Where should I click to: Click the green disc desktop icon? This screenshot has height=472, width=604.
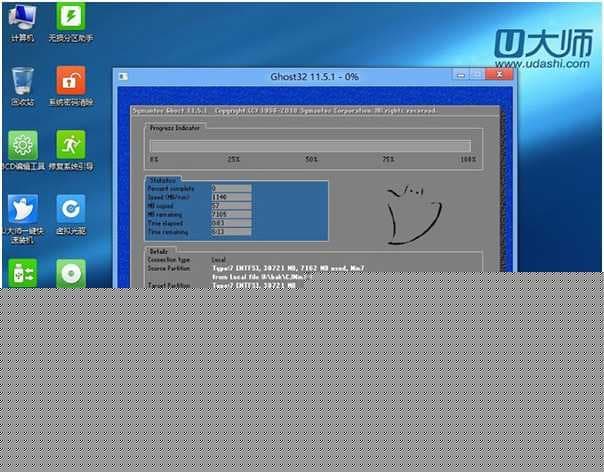[x=70, y=271]
